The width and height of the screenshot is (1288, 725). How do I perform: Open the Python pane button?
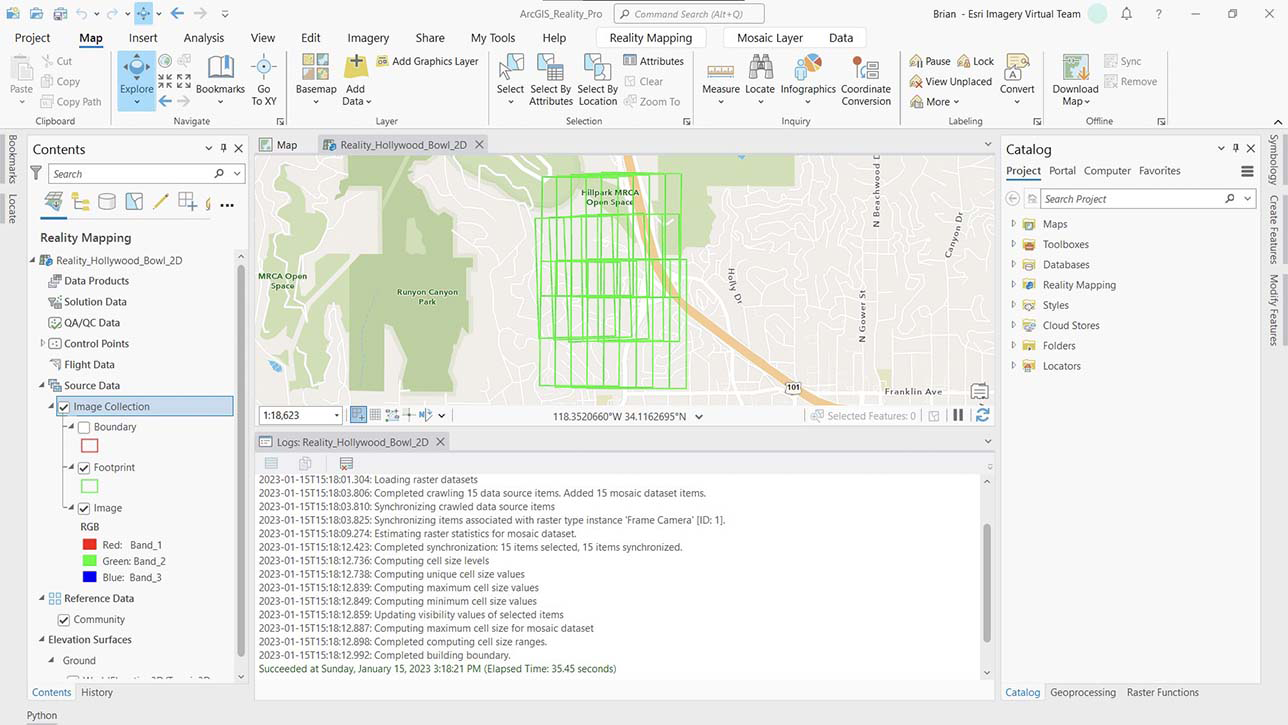click(x=42, y=715)
